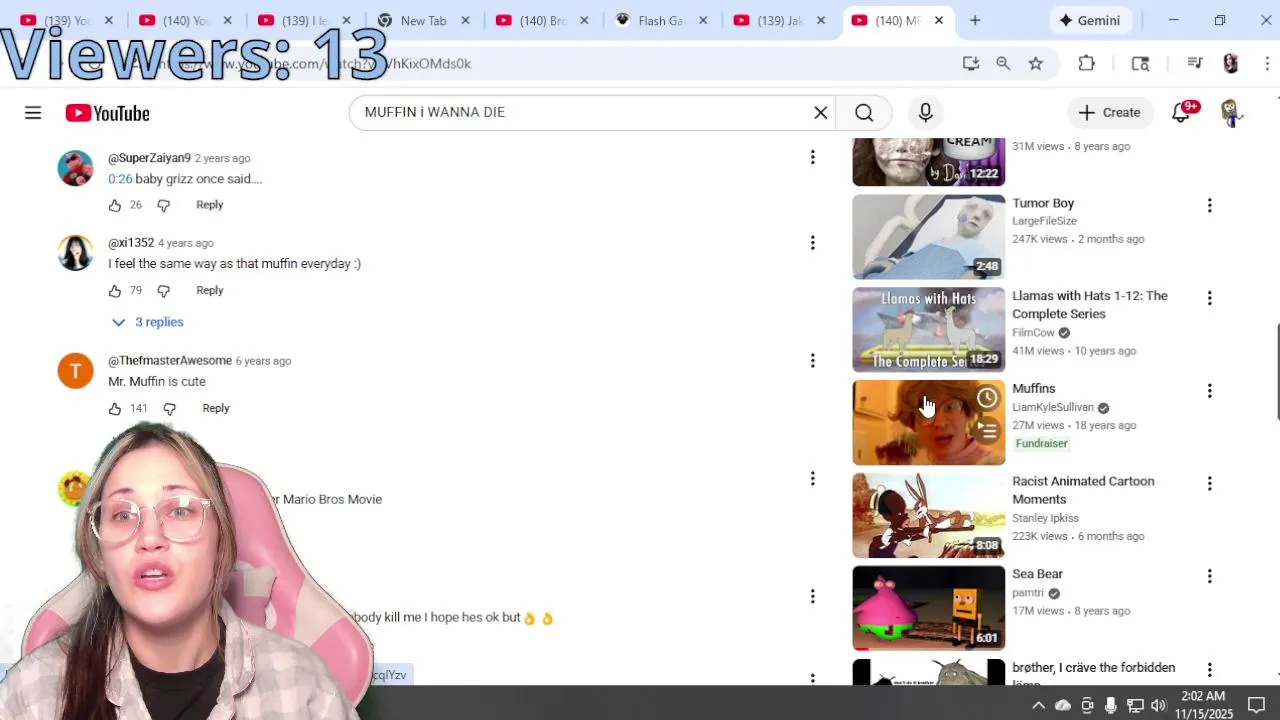Click the zoom magnifier in address bar
The height and width of the screenshot is (720, 1280).
click(1003, 63)
